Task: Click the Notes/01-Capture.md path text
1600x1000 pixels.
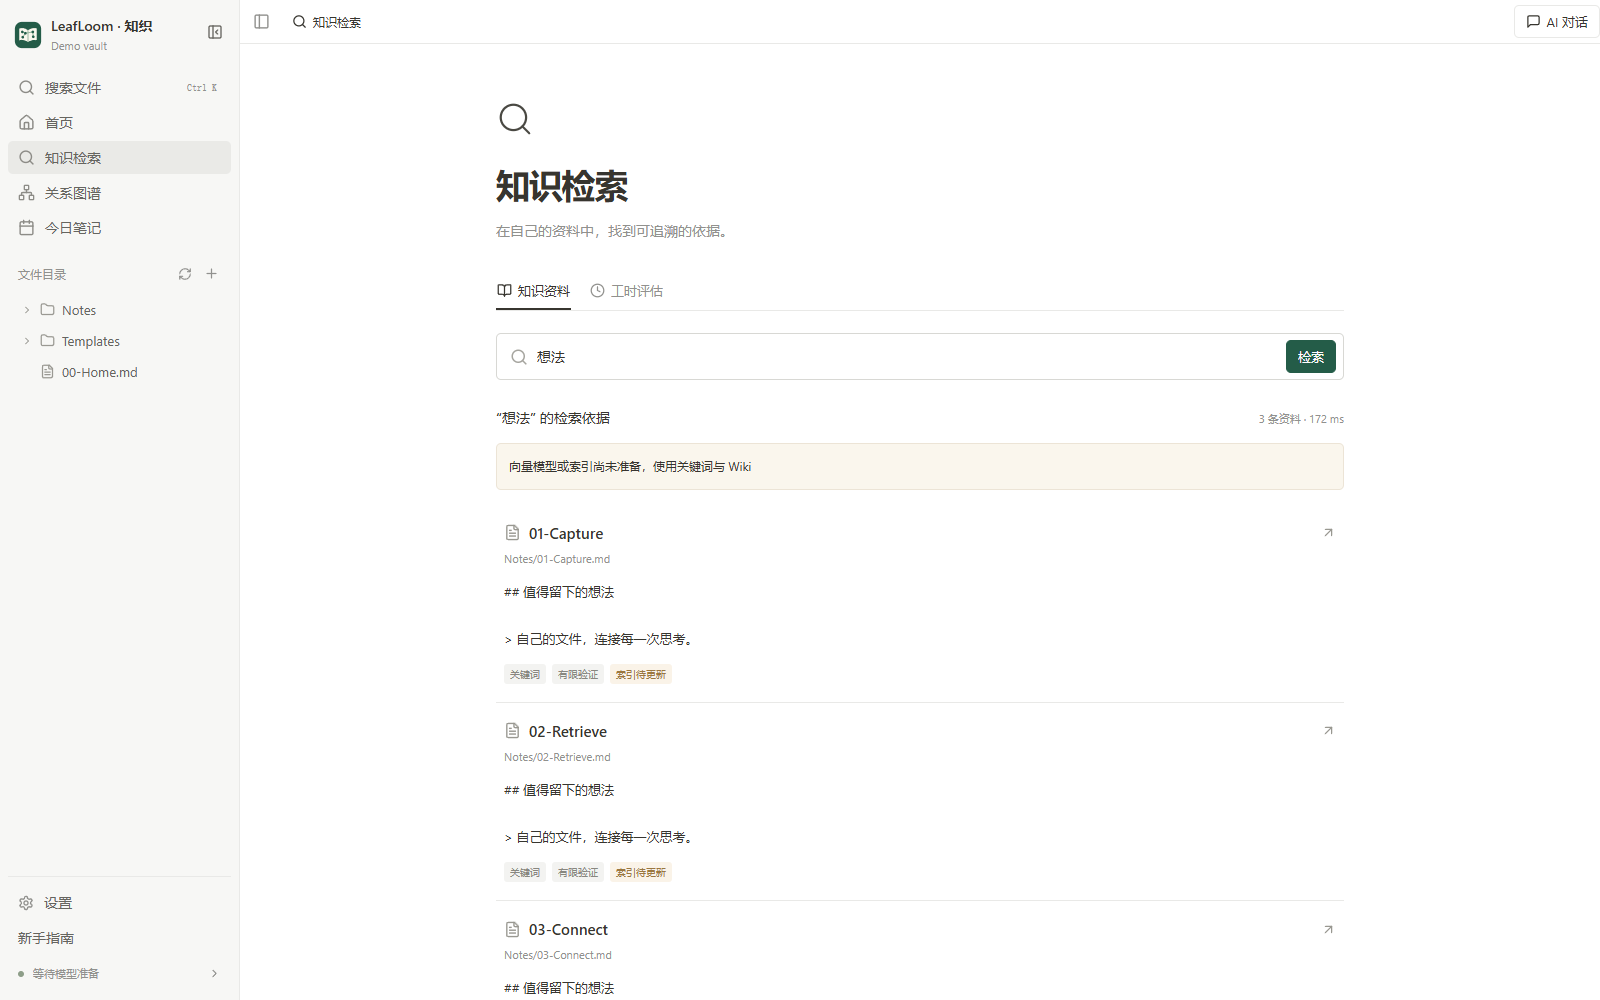Action: point(557,560)
